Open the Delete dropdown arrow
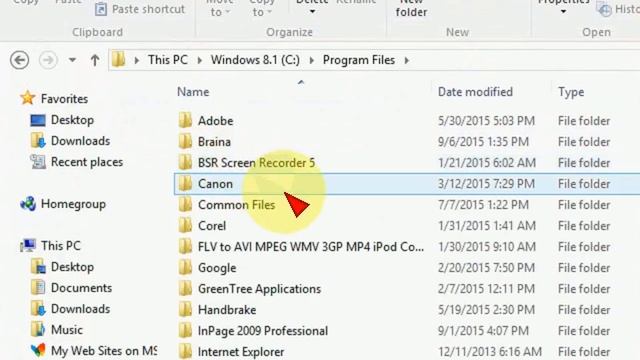The width and height of the screenshot is (640, 360). pyautogui.click(x=312, y=12)
